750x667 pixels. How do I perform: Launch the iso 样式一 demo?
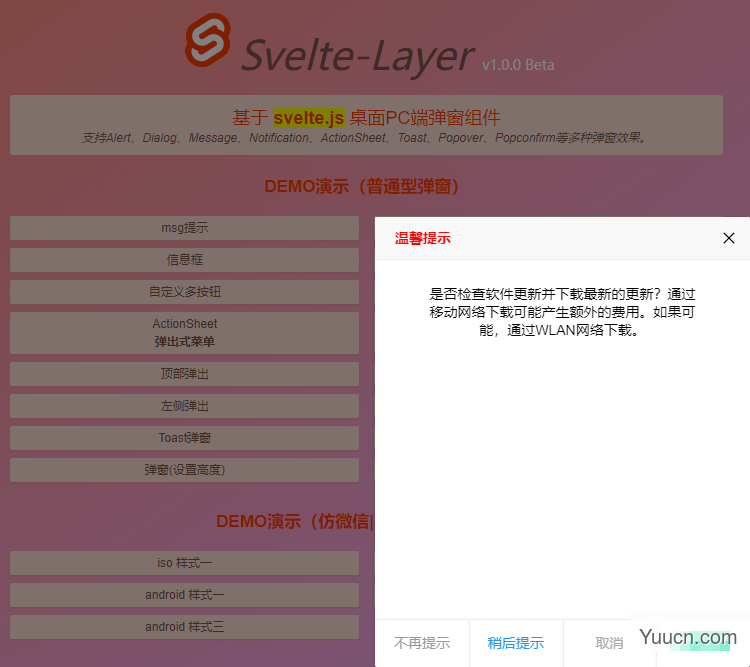coord(184,563)
